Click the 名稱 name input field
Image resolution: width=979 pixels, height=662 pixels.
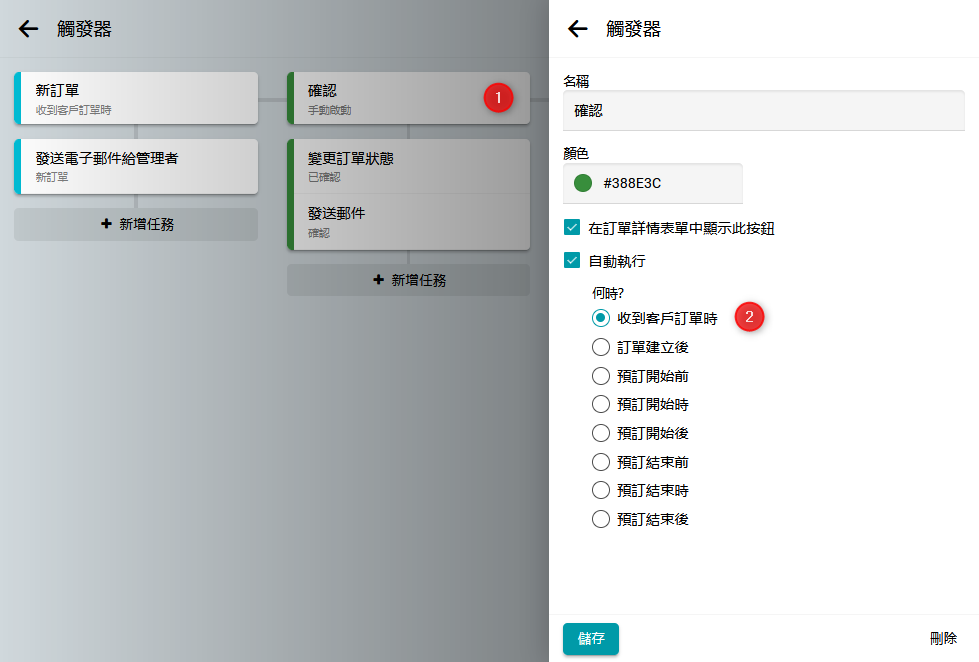point(764,111)
